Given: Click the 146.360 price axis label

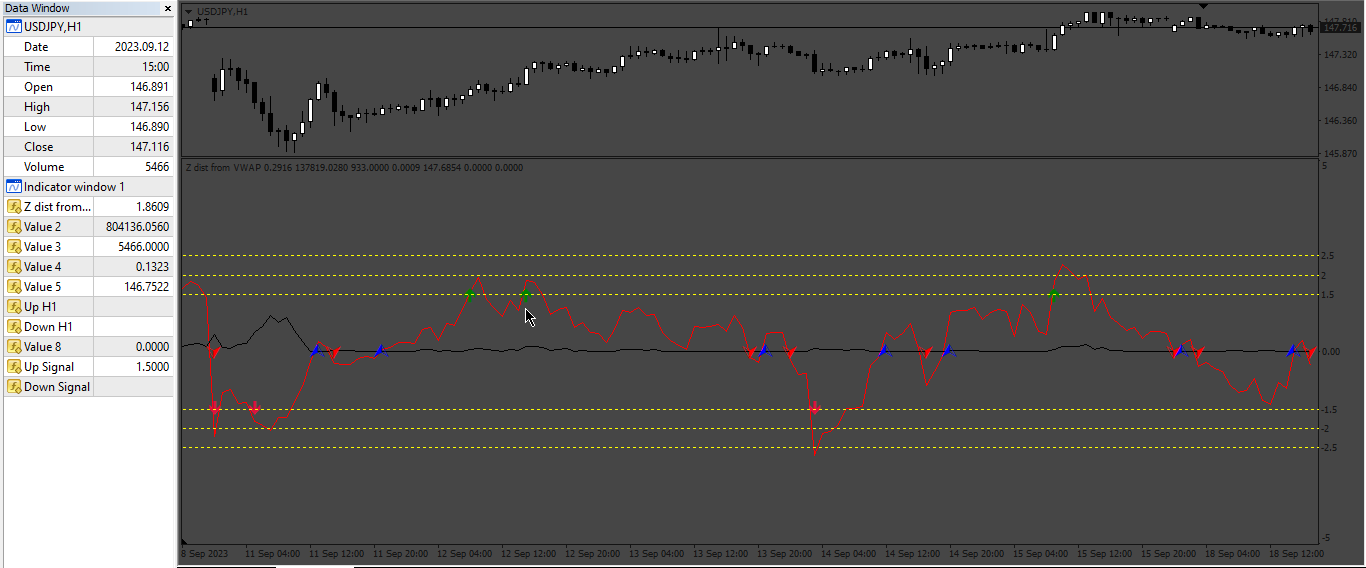Looking at the screenshot, I should coord(1340,121).
